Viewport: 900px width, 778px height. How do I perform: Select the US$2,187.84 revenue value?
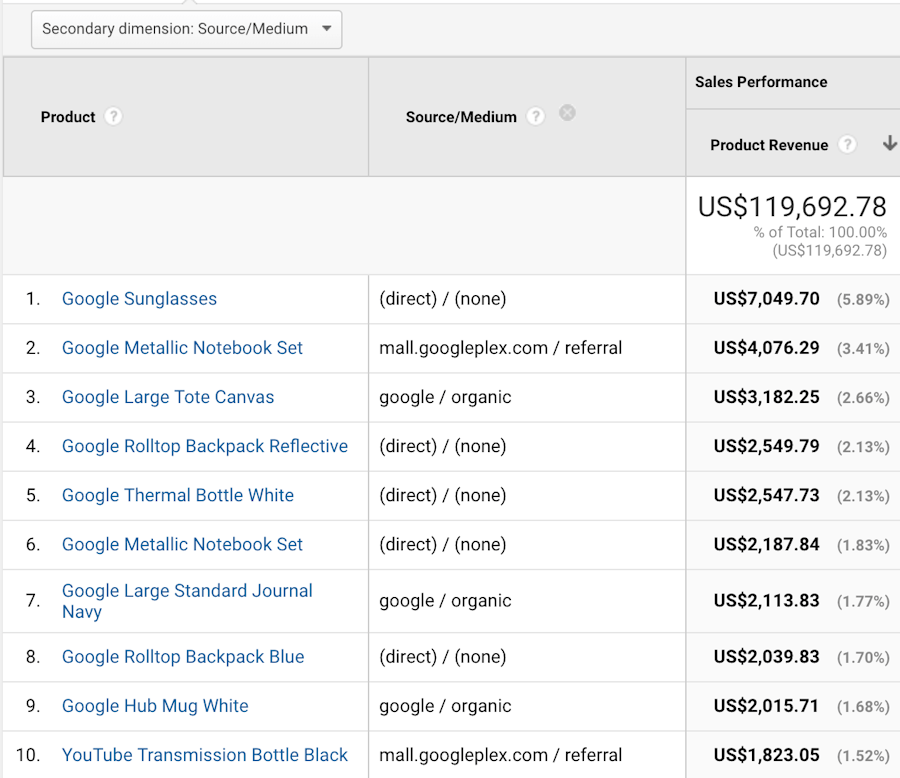coord(766,544)
